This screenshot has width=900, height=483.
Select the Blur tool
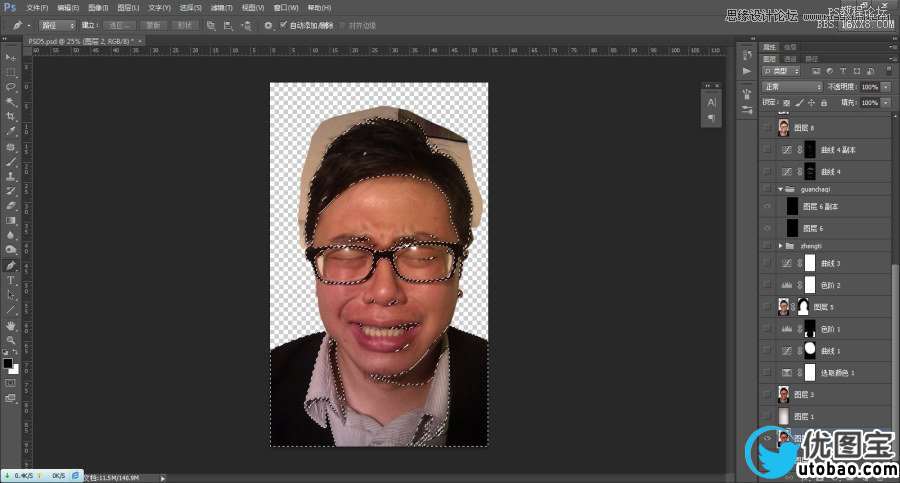(x=10, y=235)
